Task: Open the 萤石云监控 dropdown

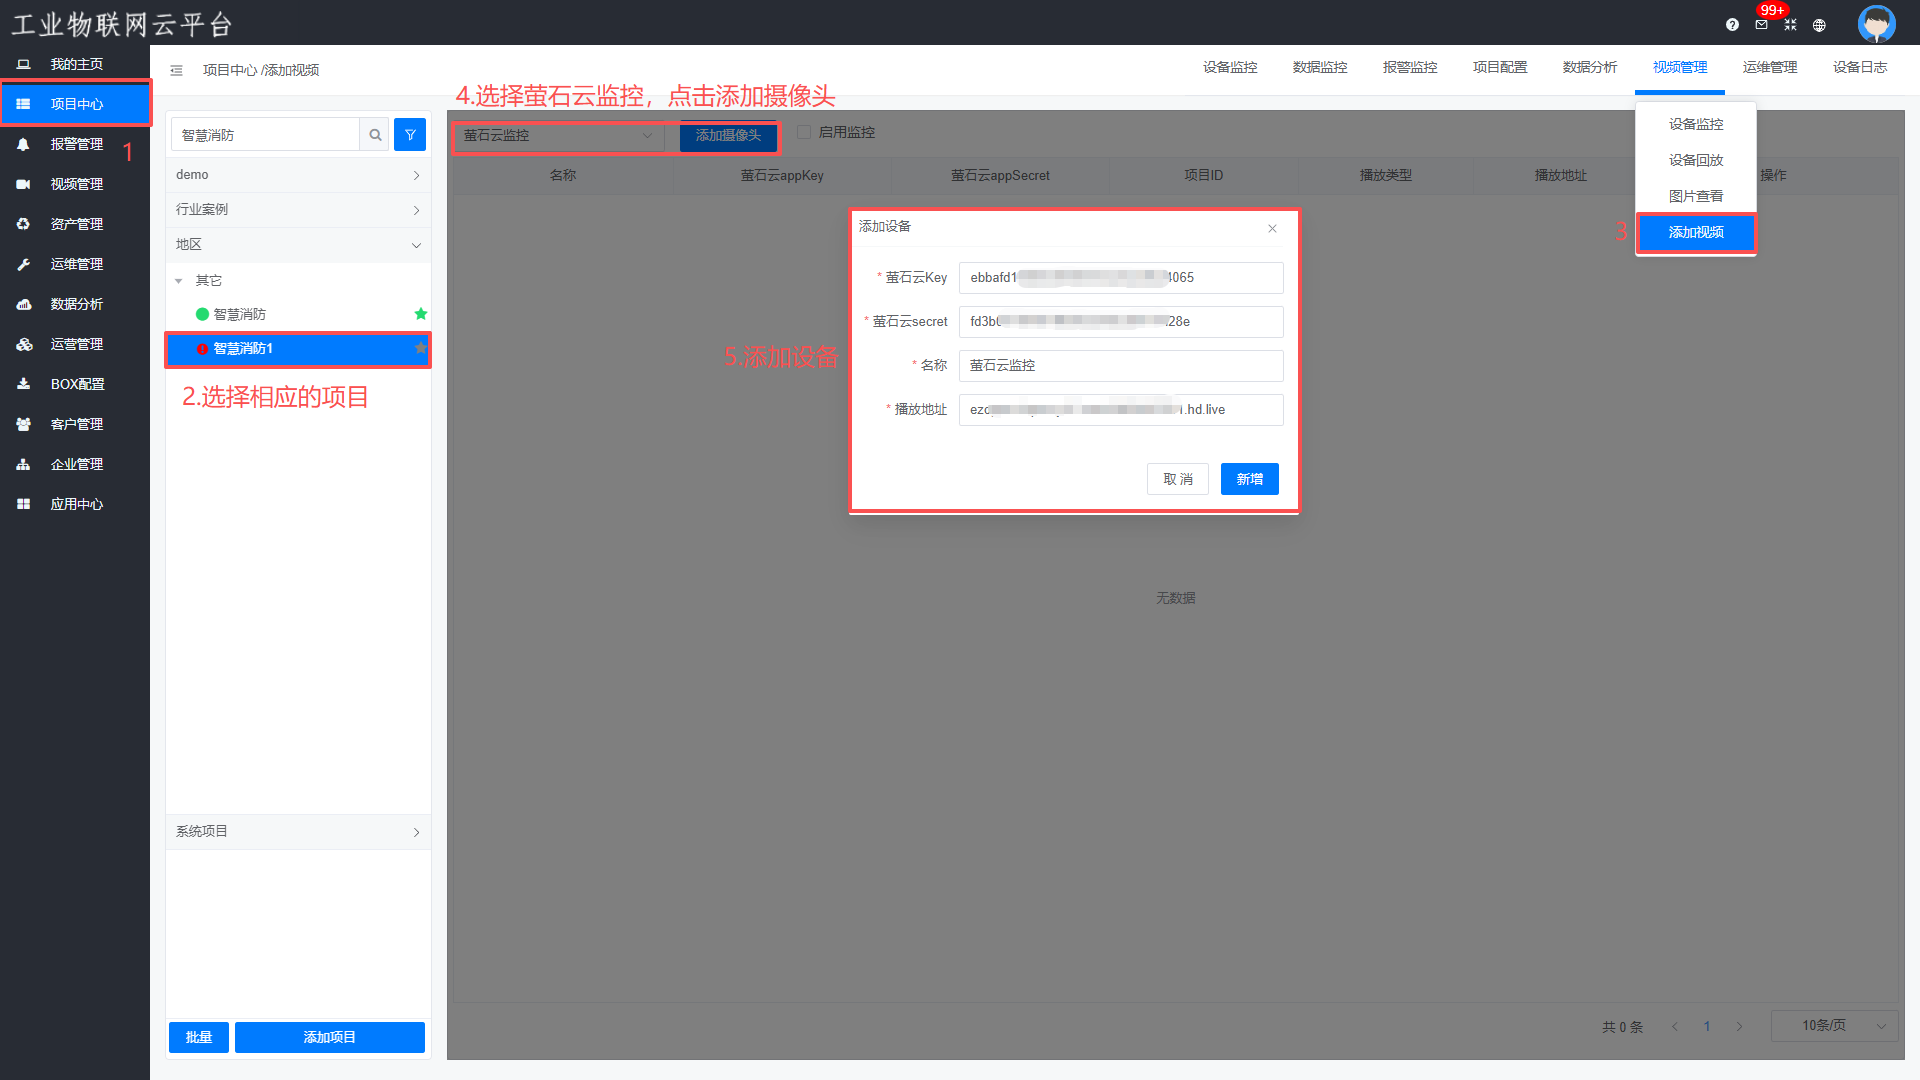Action: coord(558,135)
